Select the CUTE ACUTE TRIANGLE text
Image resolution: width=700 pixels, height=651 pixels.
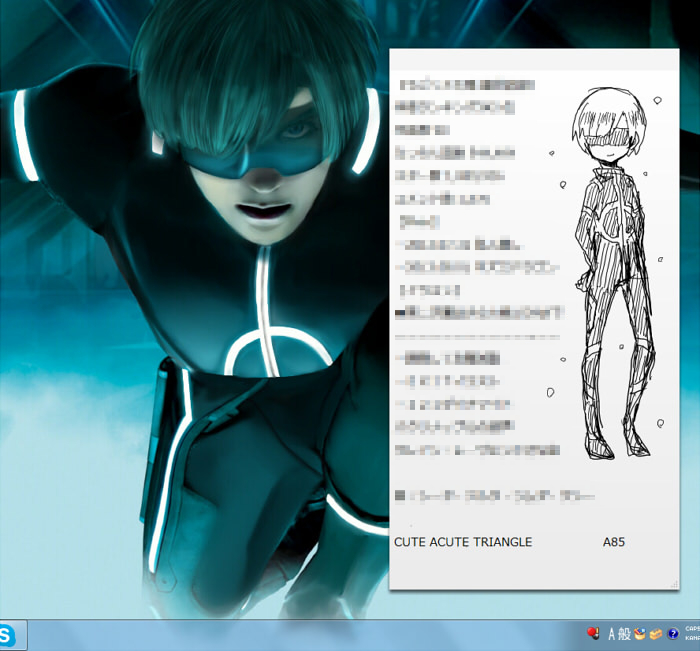click(x=463, y=542)
